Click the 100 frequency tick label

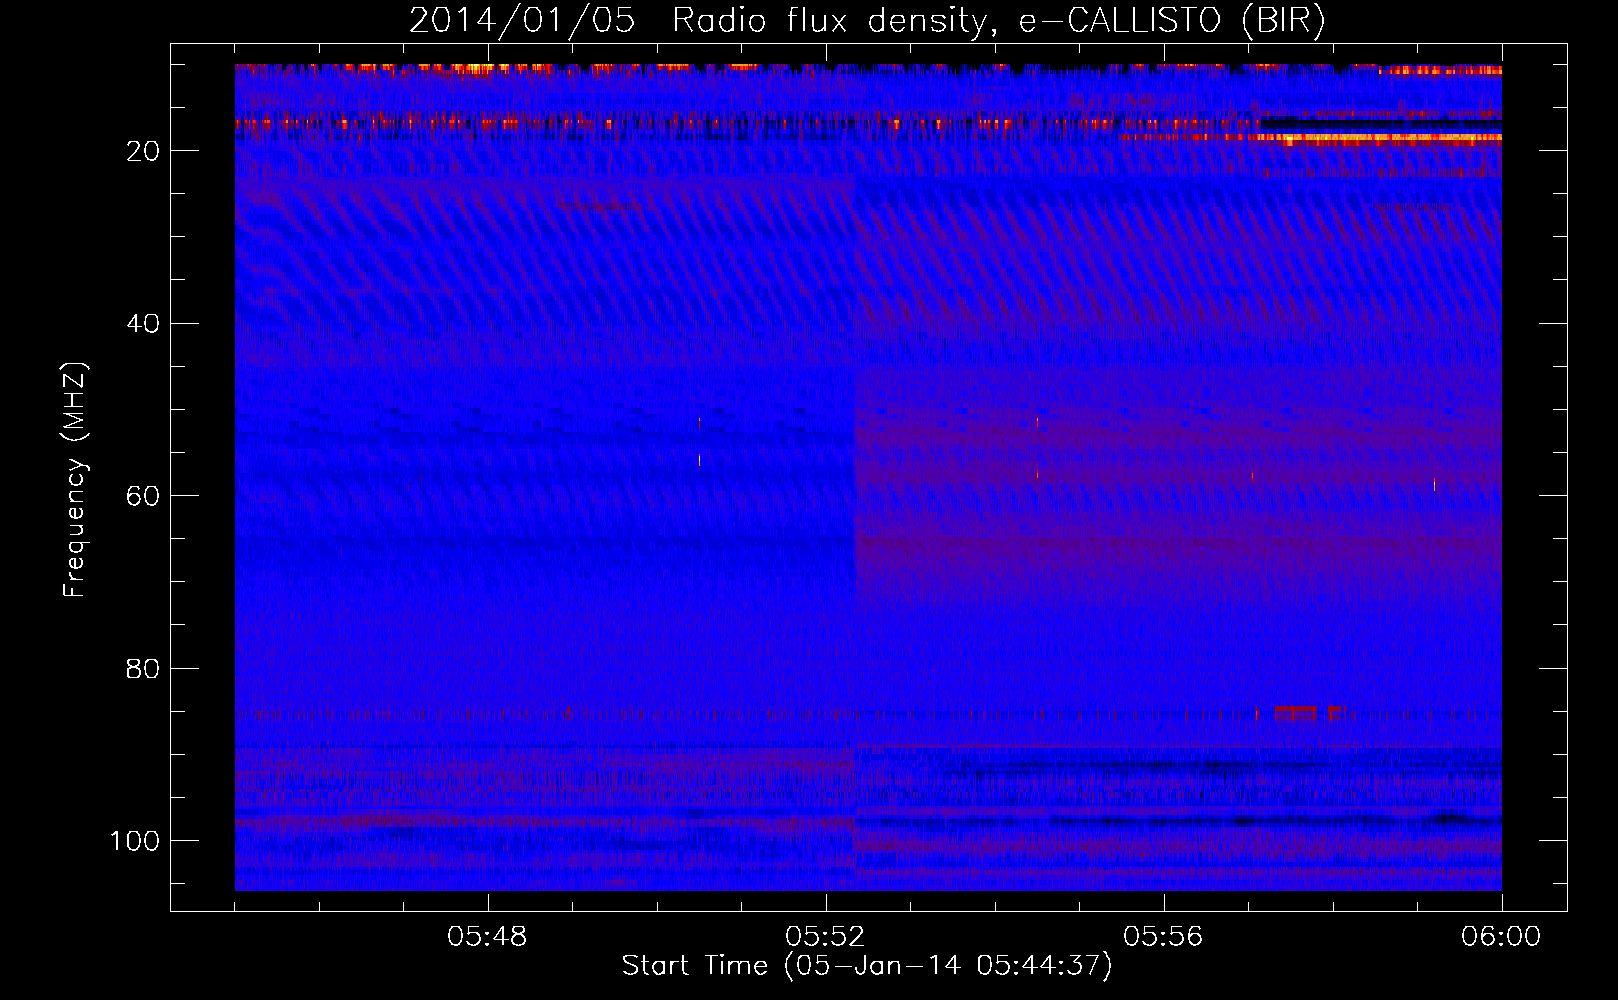pyautogui.click(x=135, y=841)
